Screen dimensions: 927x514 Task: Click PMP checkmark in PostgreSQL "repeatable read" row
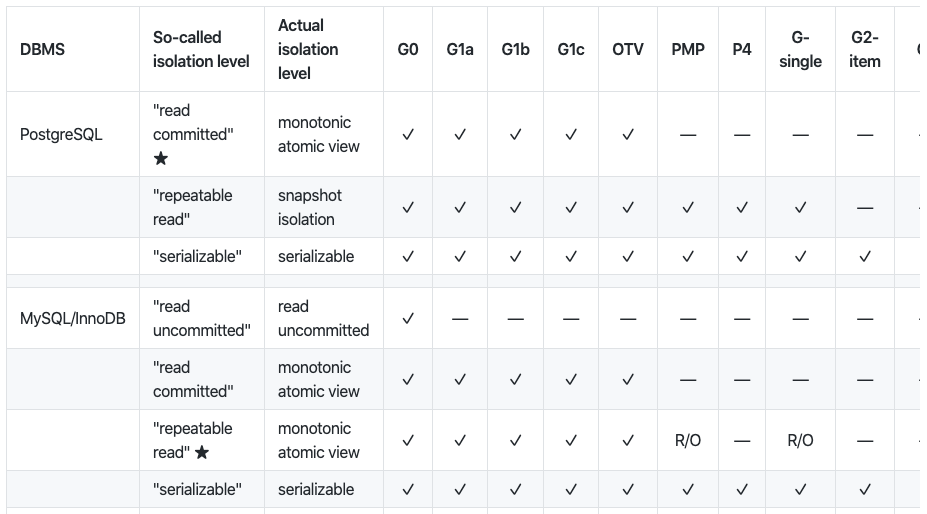pos(688,208)
